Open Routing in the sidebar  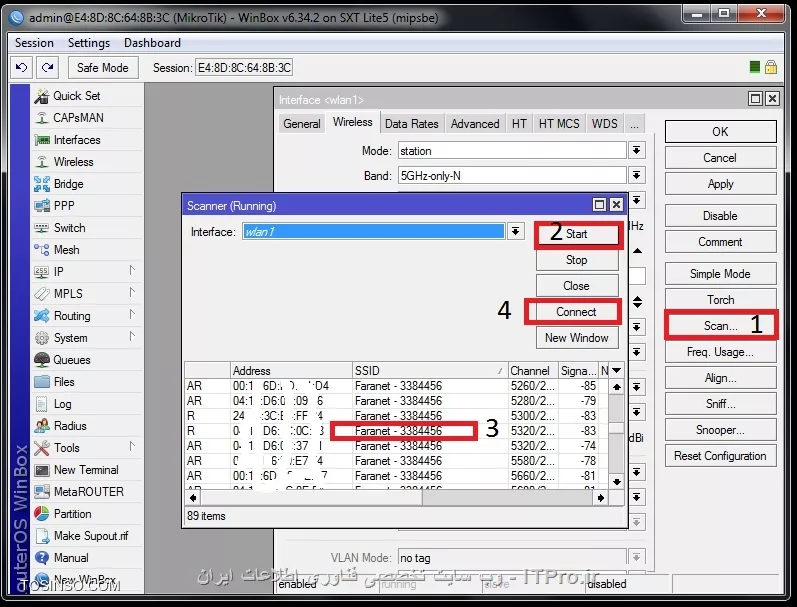coord(72,316)
